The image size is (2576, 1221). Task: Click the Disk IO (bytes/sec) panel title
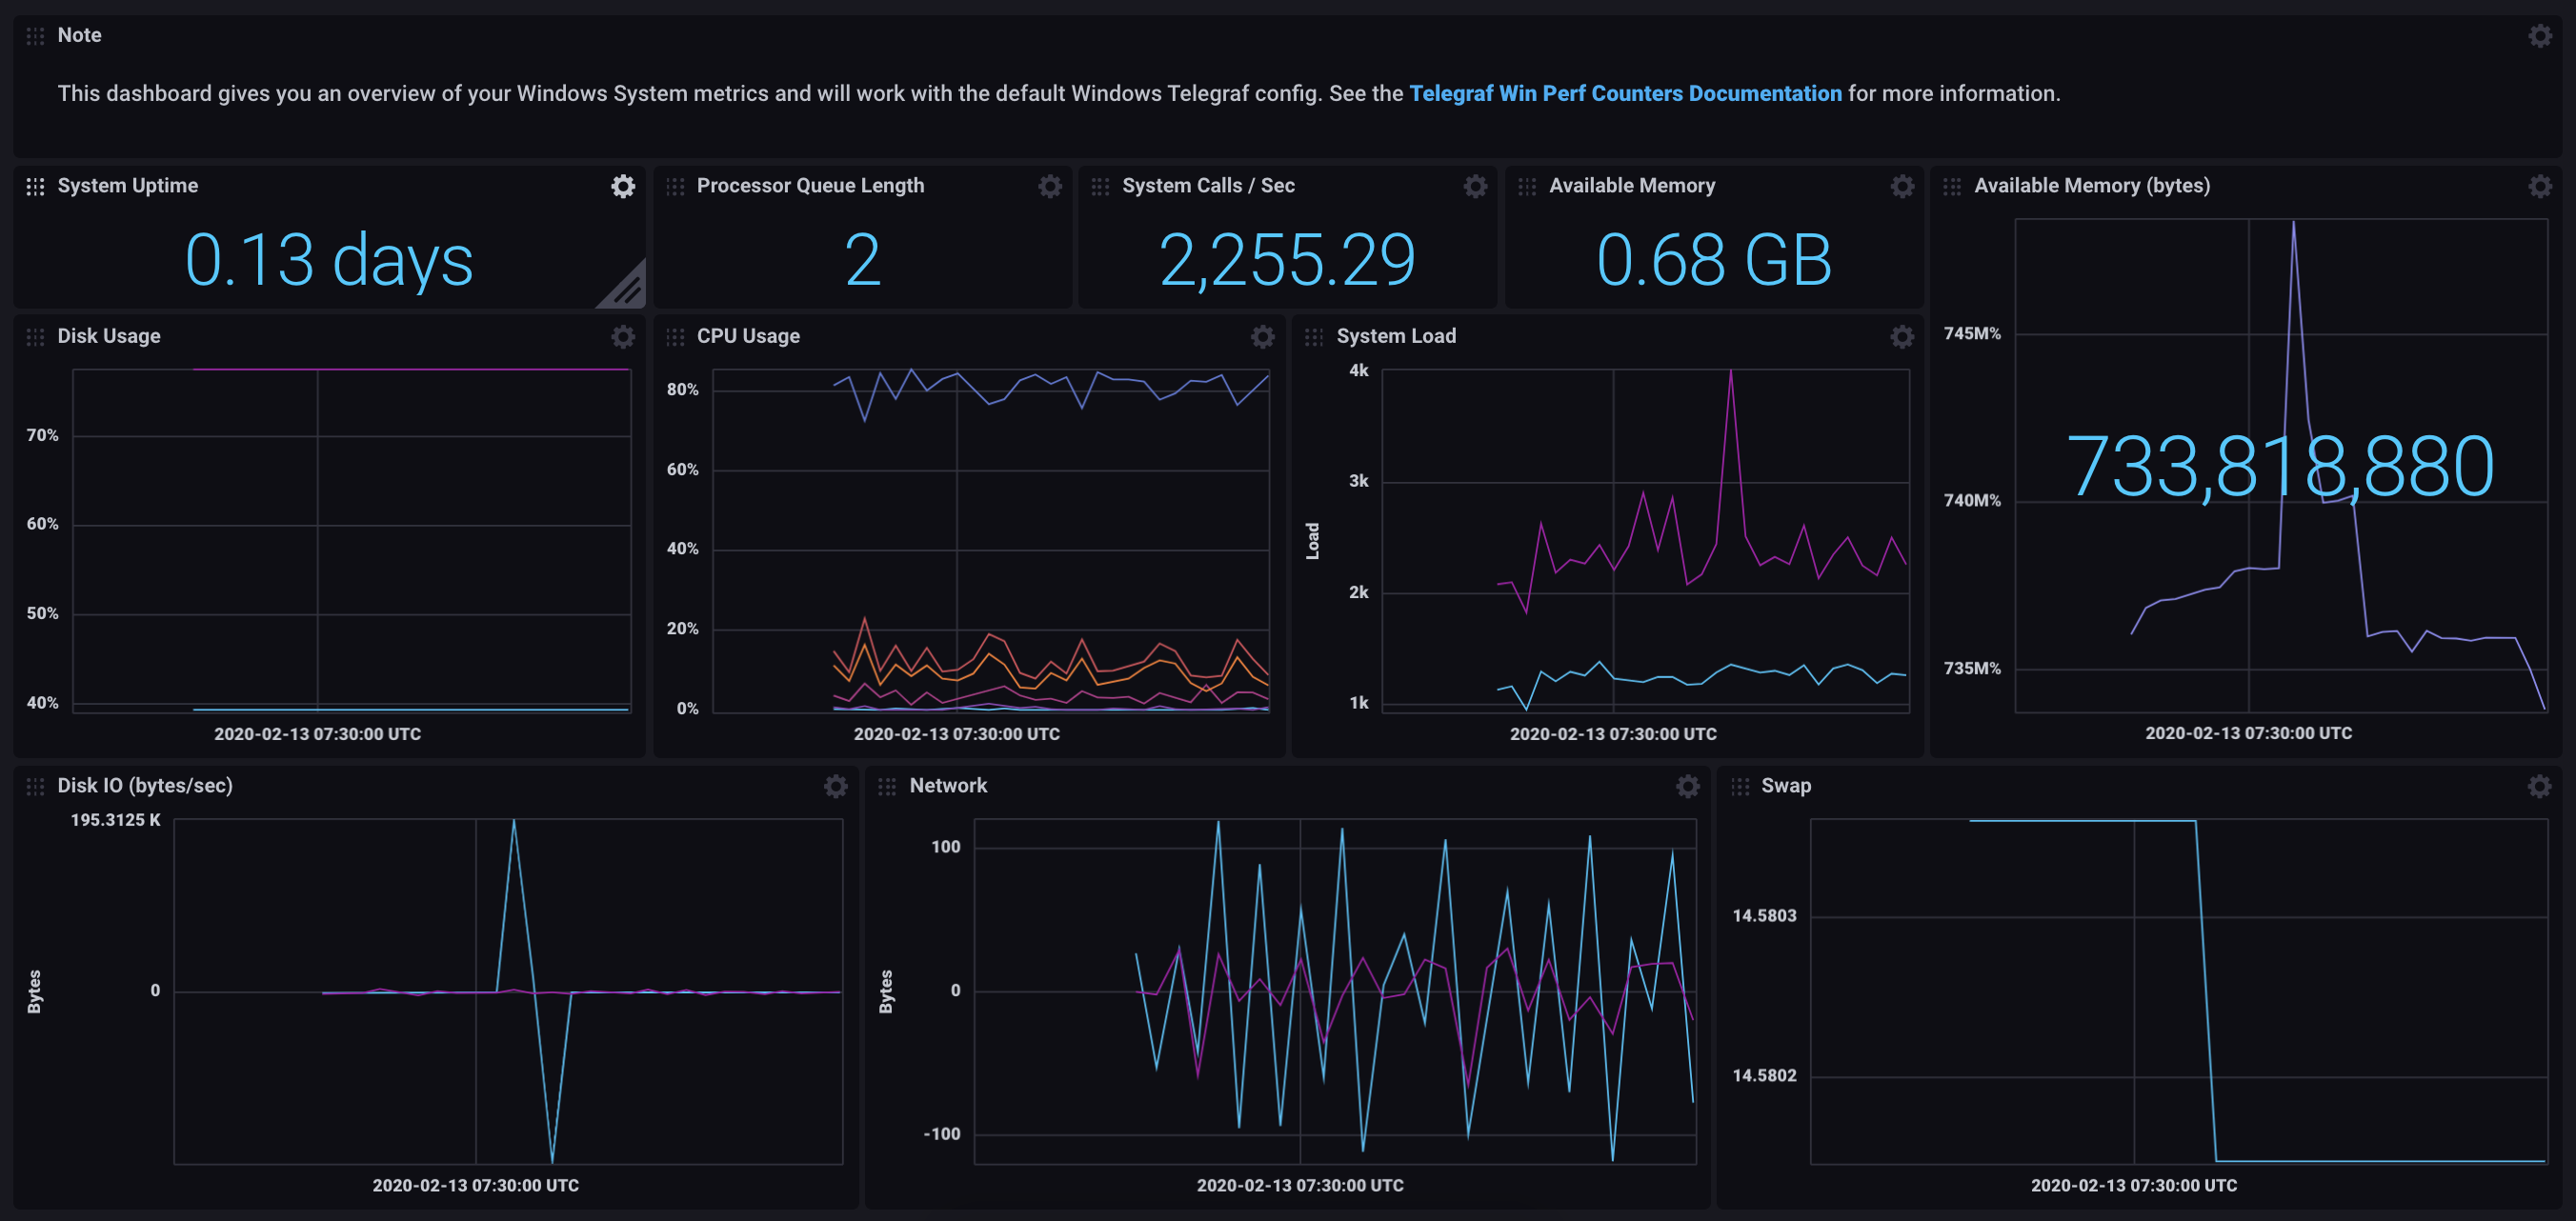(x=145, y=786)
